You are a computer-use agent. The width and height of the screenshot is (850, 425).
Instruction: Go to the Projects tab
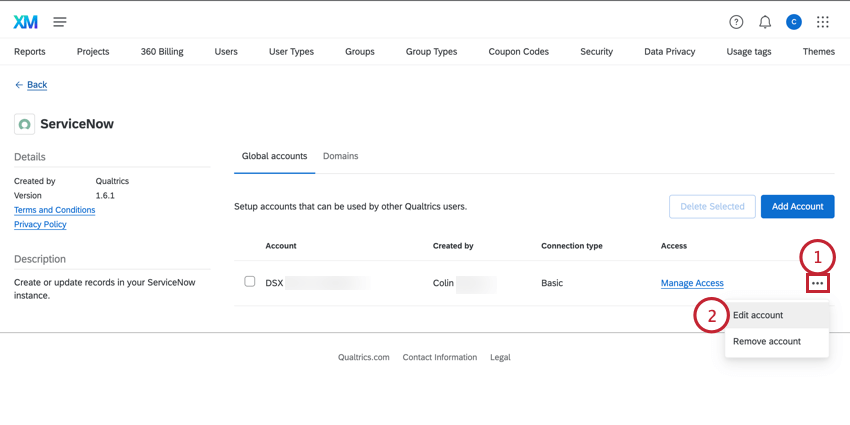pos(93,51)
